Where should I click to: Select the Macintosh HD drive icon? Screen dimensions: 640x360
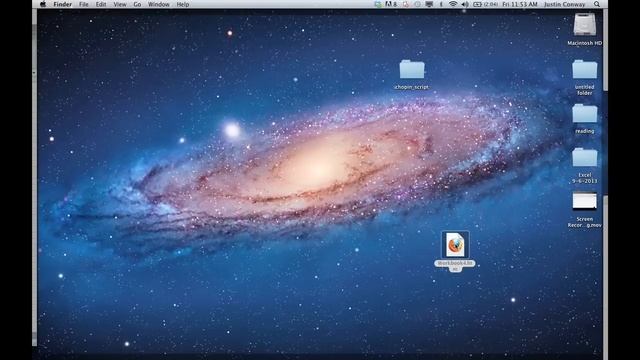tap(584, 24)
